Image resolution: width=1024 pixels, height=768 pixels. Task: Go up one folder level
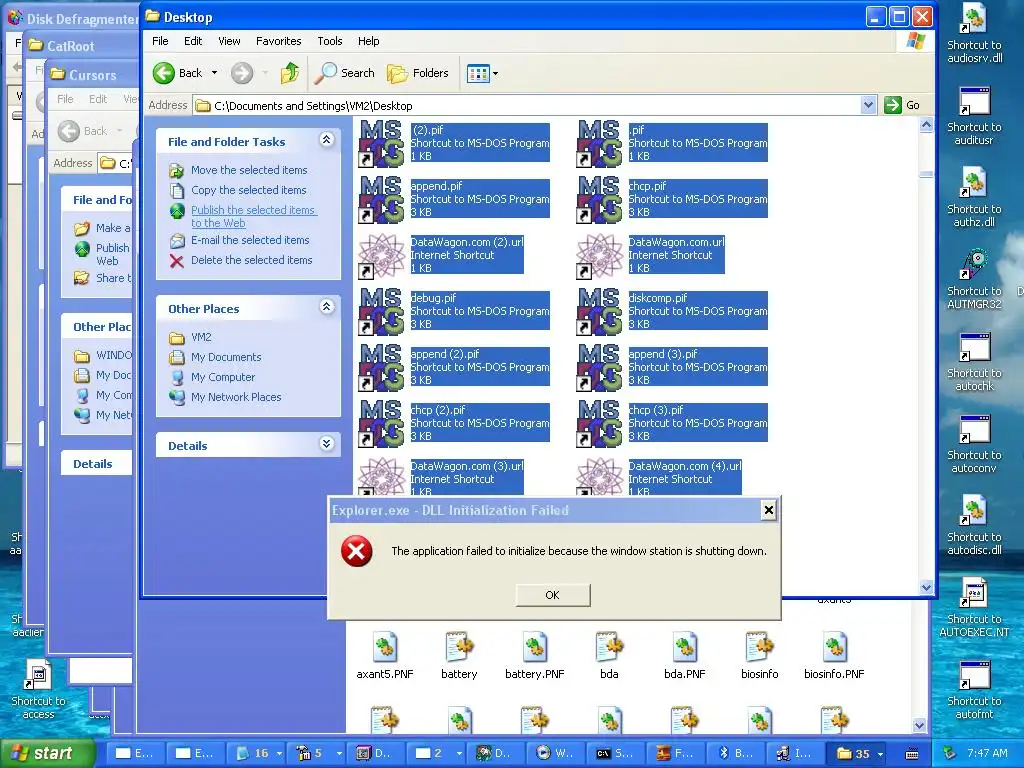click(x=290, y=73)
